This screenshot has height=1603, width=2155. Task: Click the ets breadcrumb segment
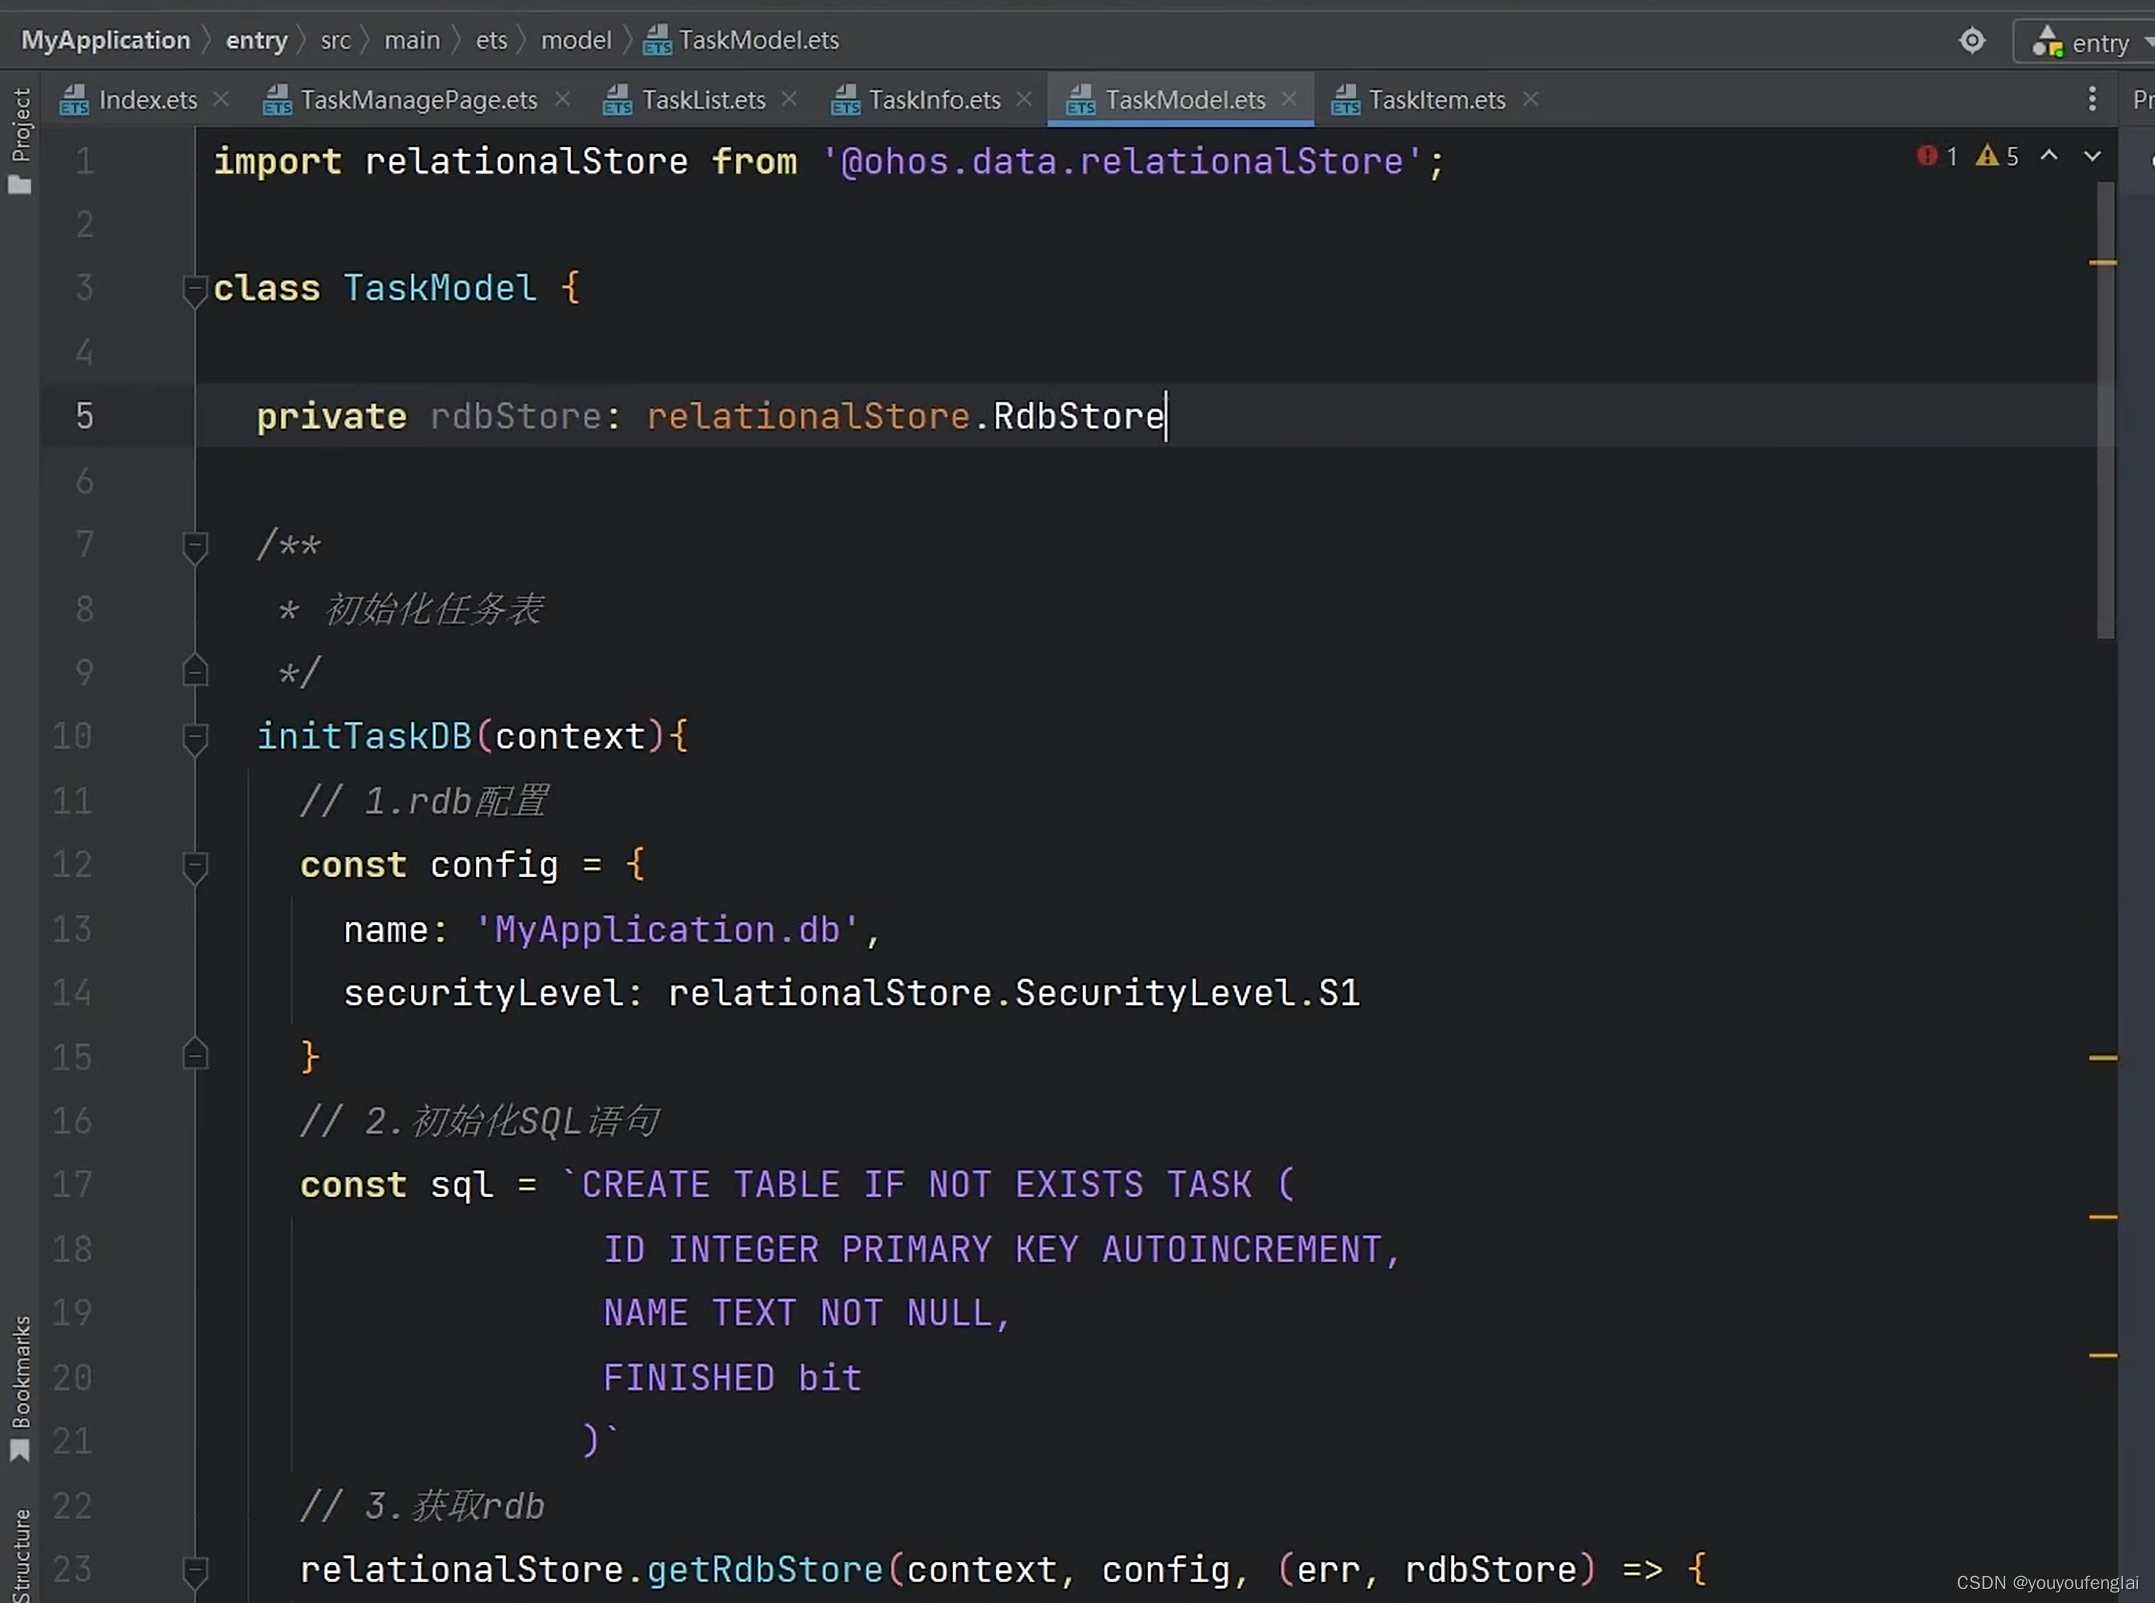(x=491, y=40)
